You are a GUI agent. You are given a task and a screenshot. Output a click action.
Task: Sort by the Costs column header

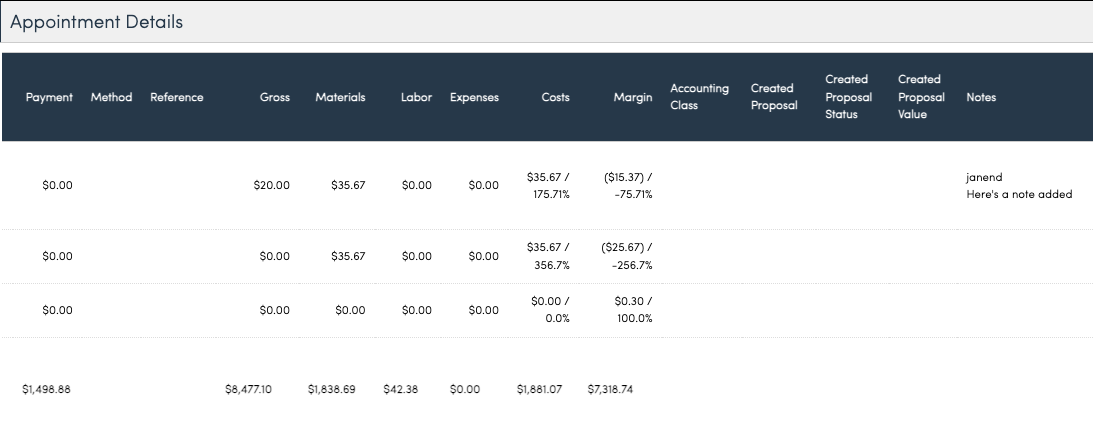point(555,97)
